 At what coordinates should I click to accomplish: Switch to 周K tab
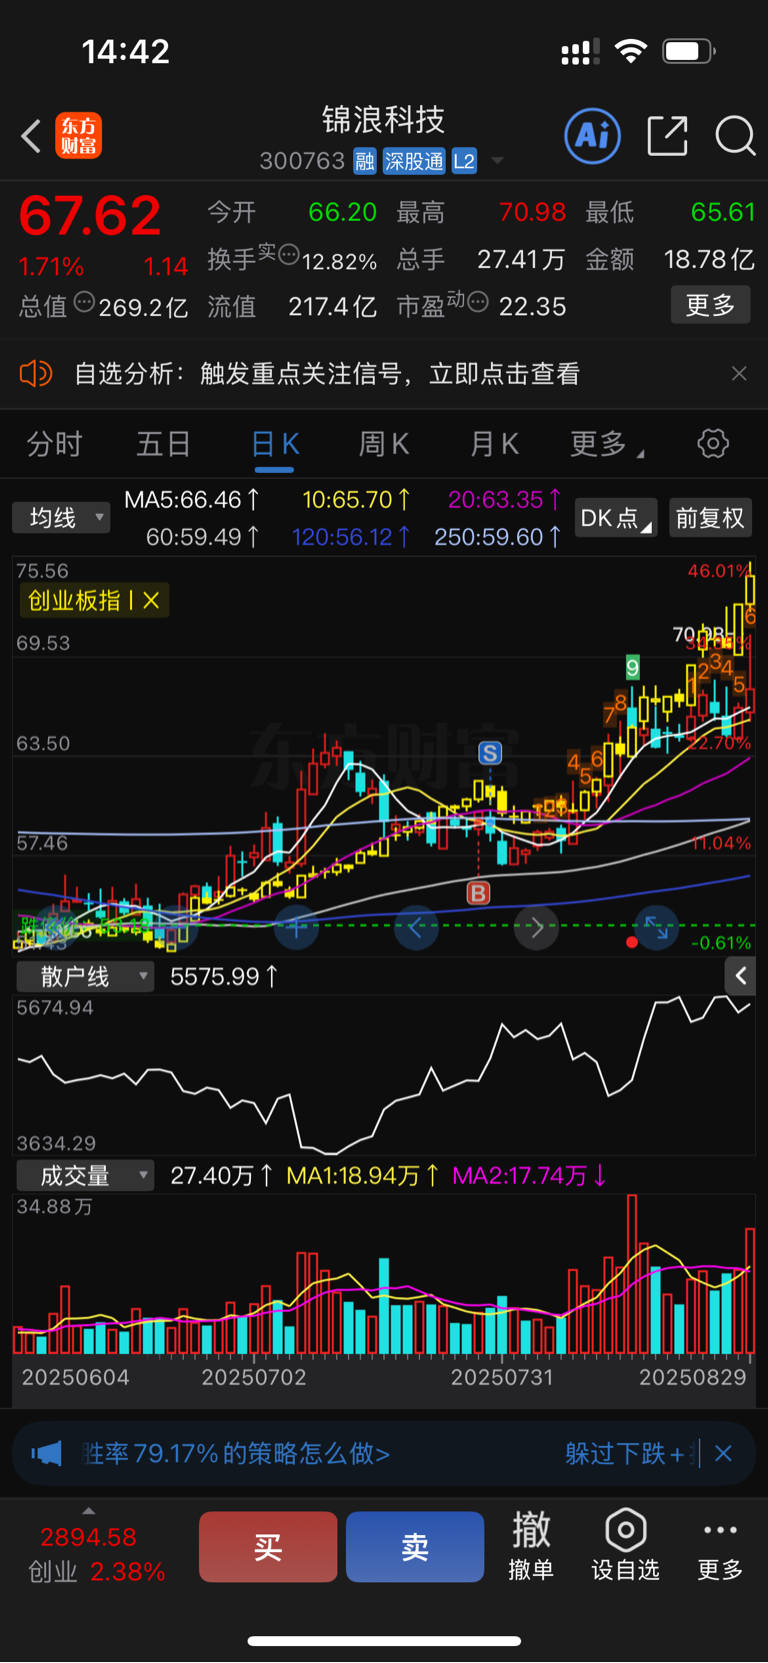point(384,444)
